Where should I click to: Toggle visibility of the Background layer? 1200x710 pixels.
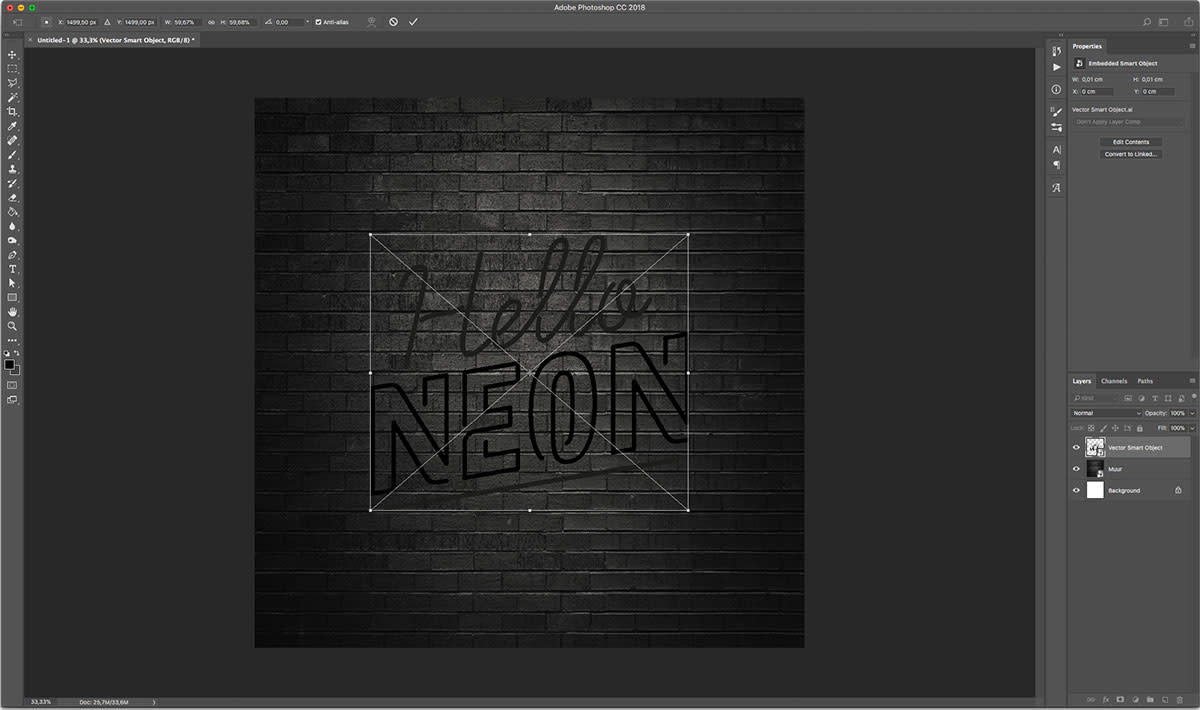[x=1076, y=490]
